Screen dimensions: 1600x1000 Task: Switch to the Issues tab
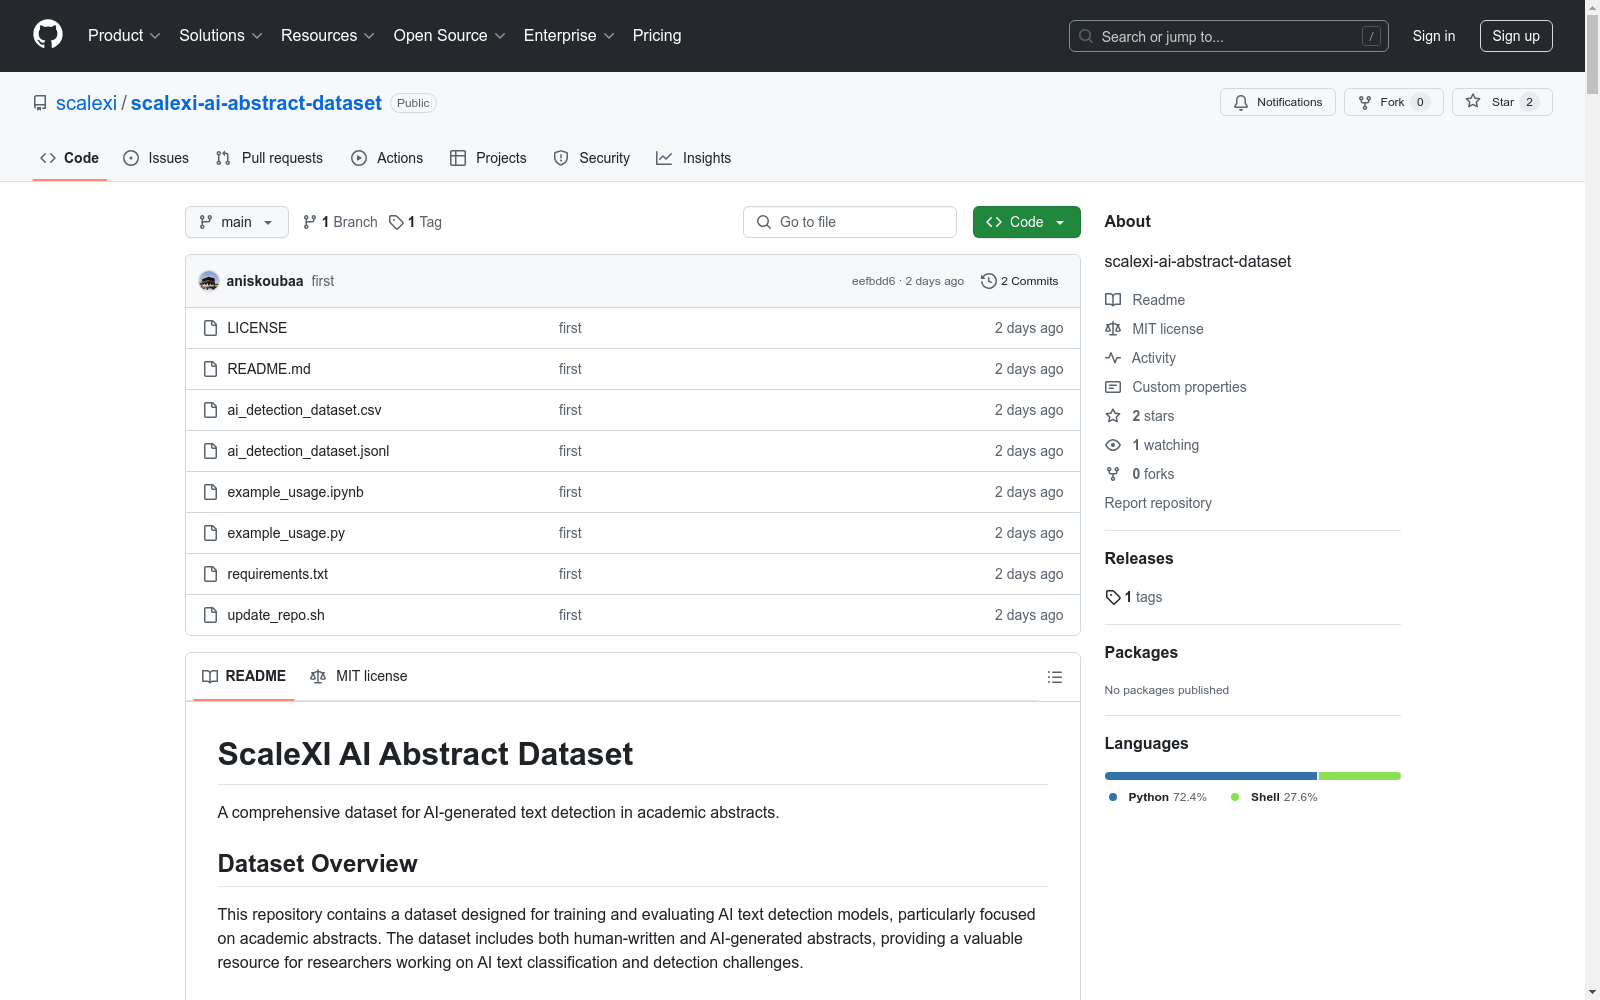coord(156,158)
